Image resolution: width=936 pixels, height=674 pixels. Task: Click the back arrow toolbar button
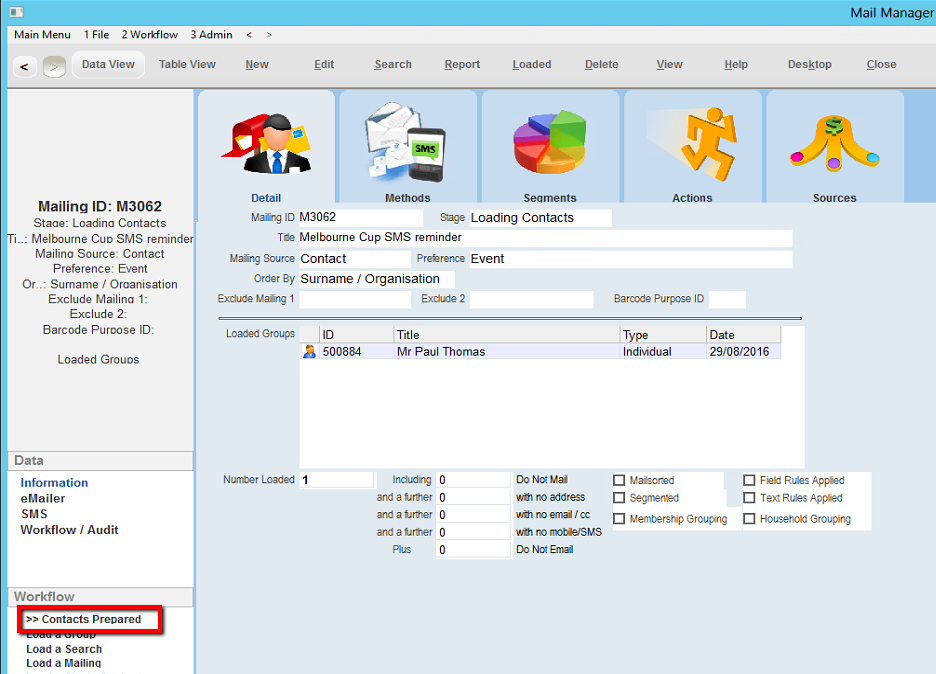click(x=25, y=66)
